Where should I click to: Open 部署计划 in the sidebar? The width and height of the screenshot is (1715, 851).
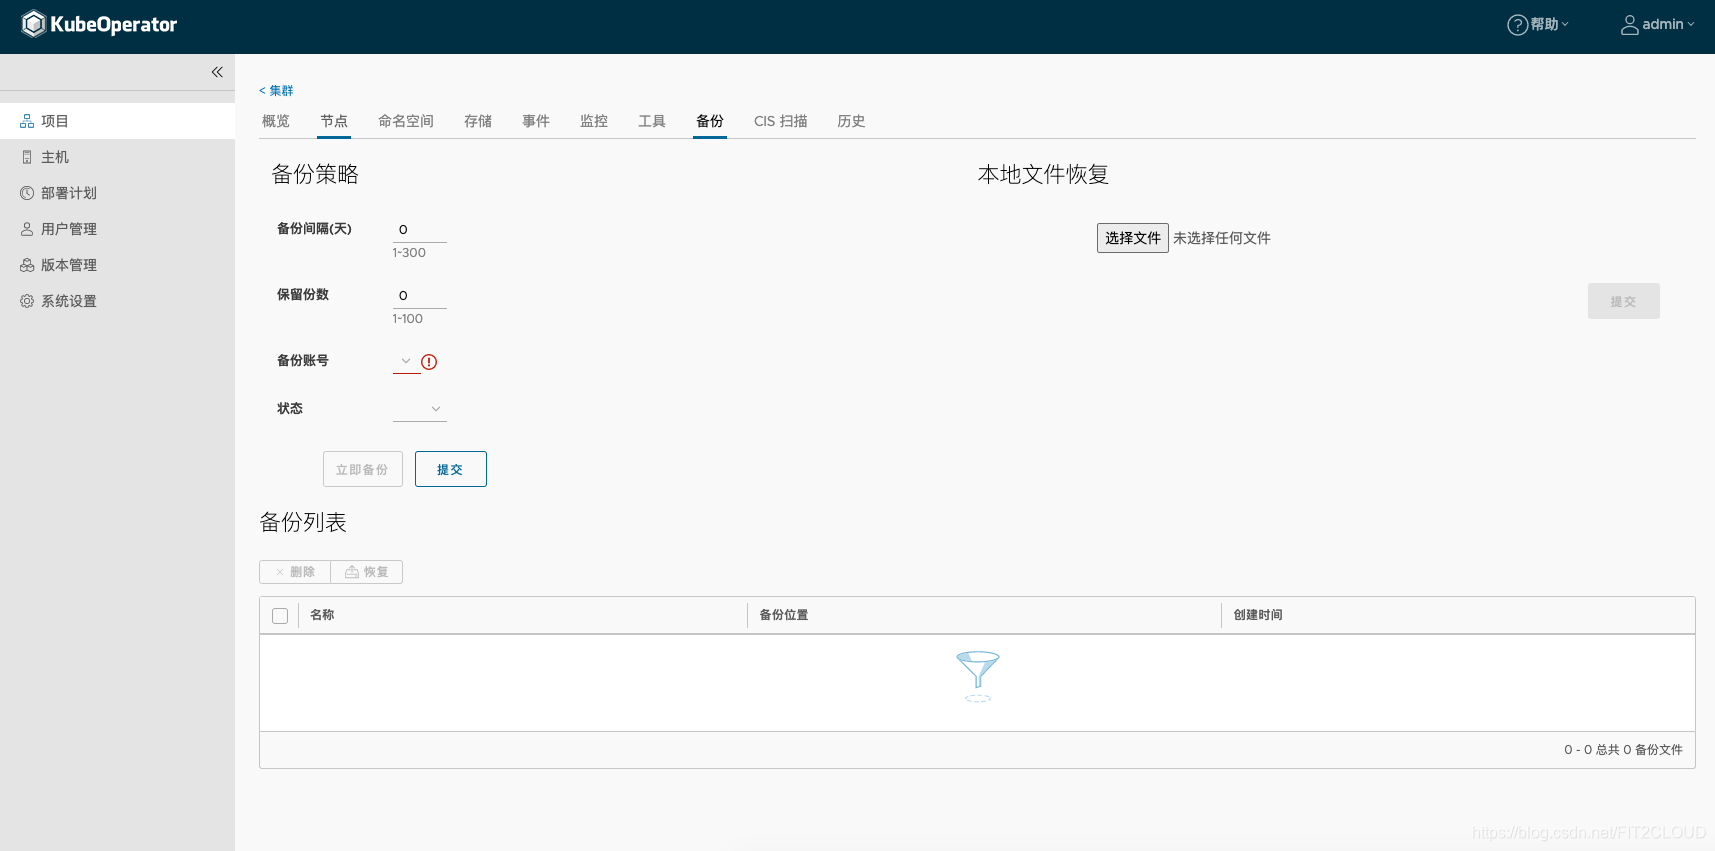(117, 193)
